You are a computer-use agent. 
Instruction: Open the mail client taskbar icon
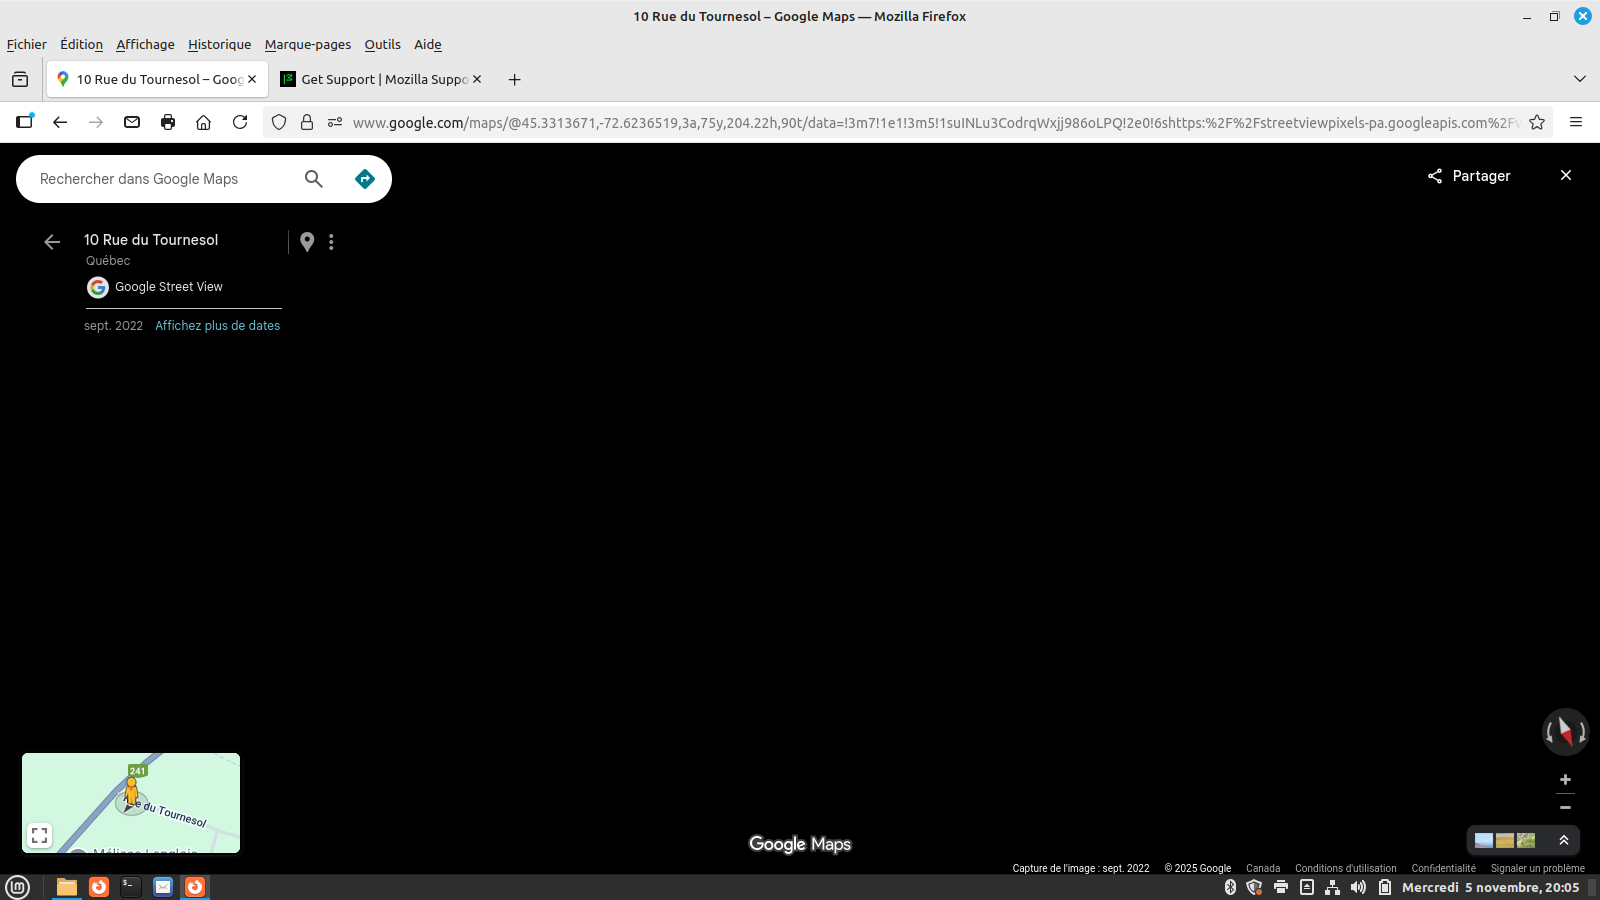coord(163,887)
